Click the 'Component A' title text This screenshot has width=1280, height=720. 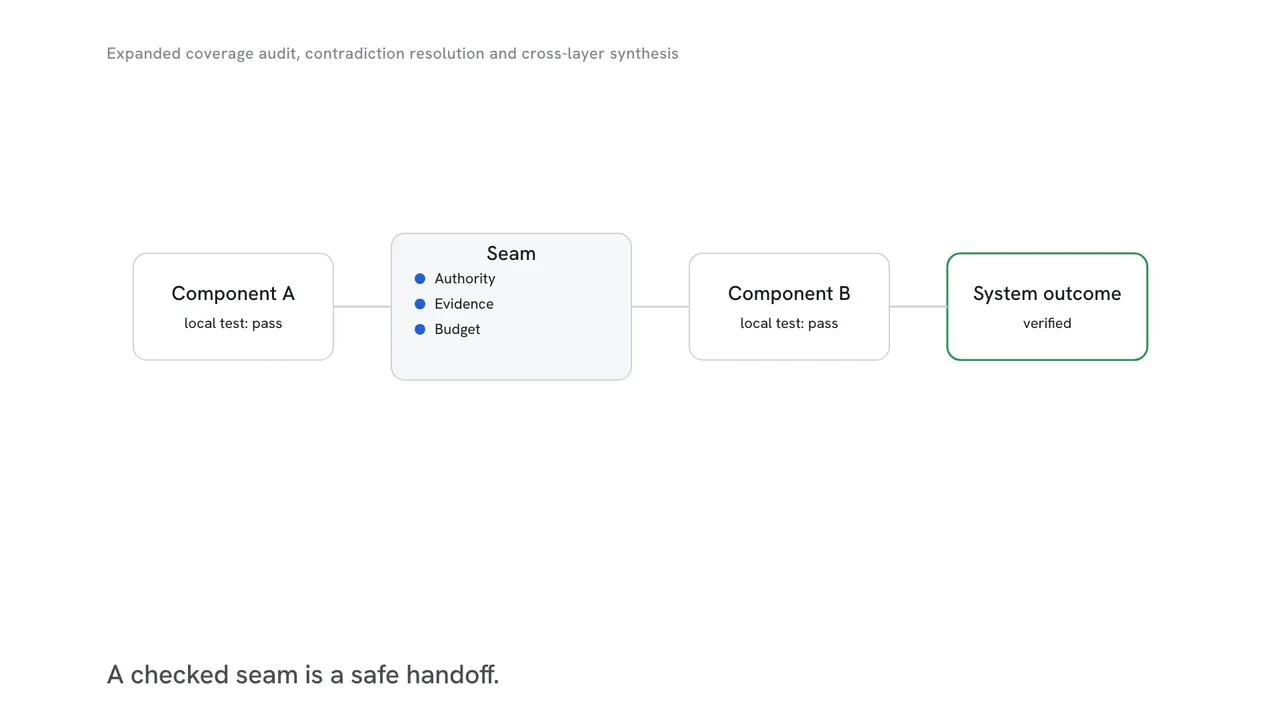click(233, 294)
